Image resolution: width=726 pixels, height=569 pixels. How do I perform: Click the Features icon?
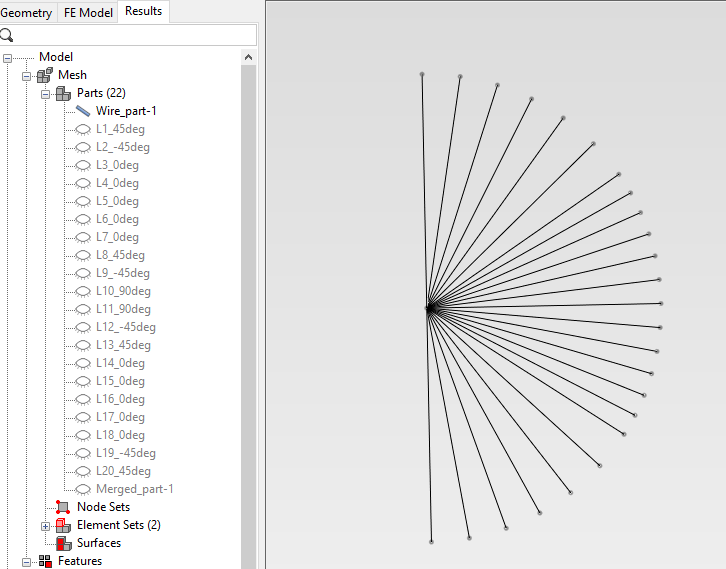(45, 561)
